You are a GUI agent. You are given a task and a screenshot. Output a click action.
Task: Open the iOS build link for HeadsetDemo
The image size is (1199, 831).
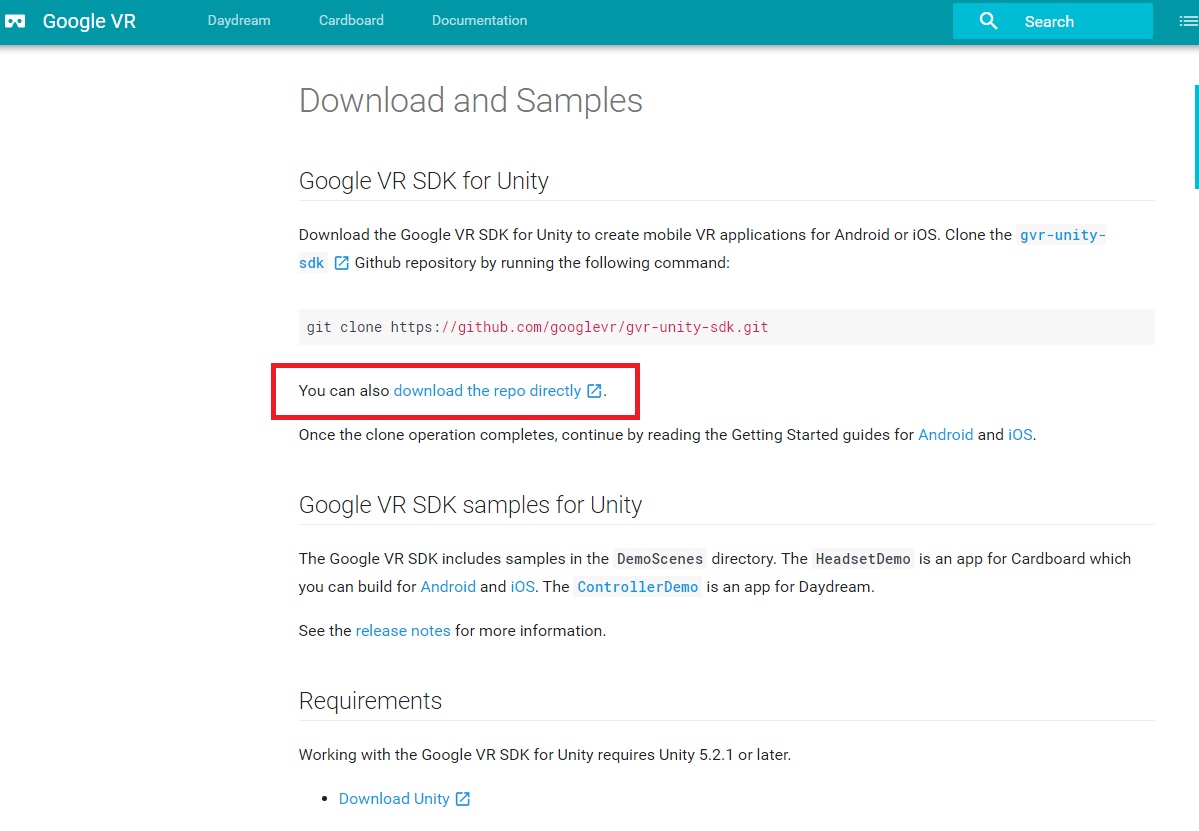click(x=522, y=587)
